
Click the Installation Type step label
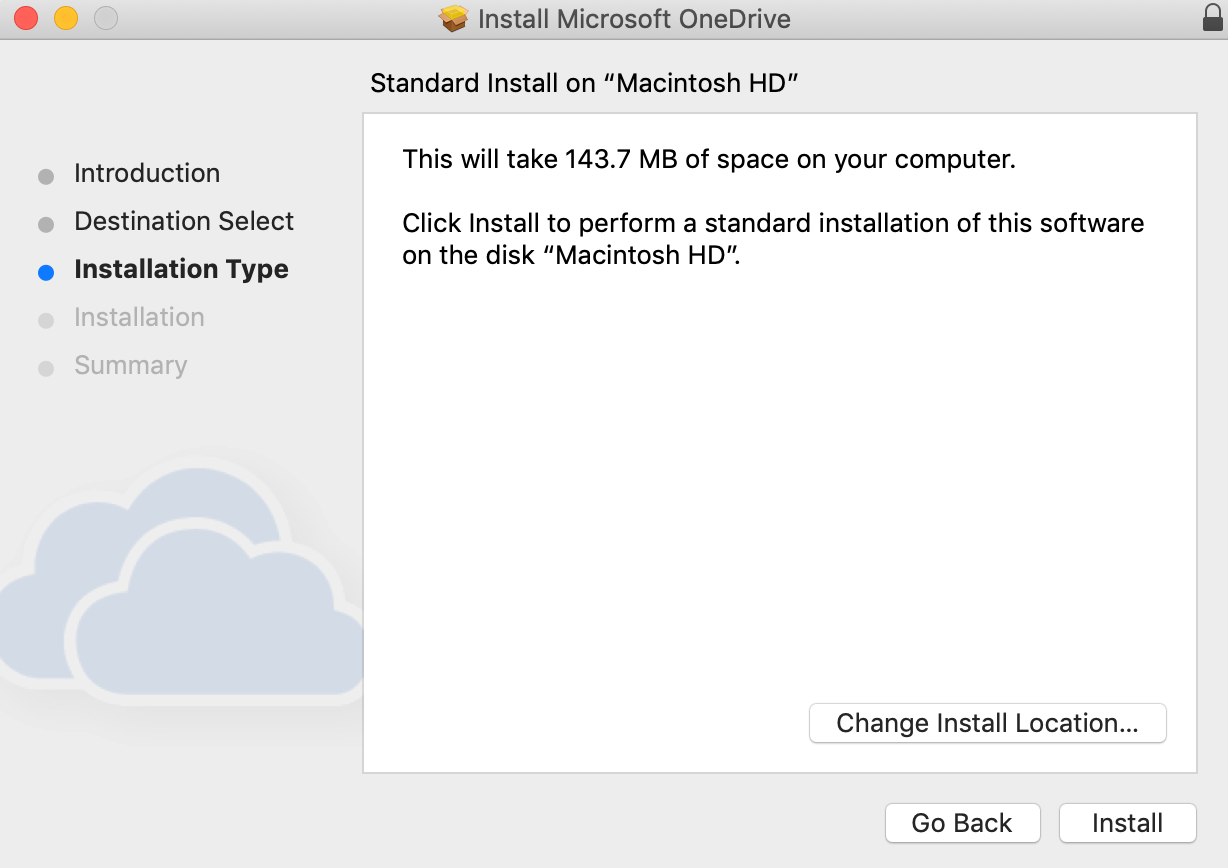181,269
